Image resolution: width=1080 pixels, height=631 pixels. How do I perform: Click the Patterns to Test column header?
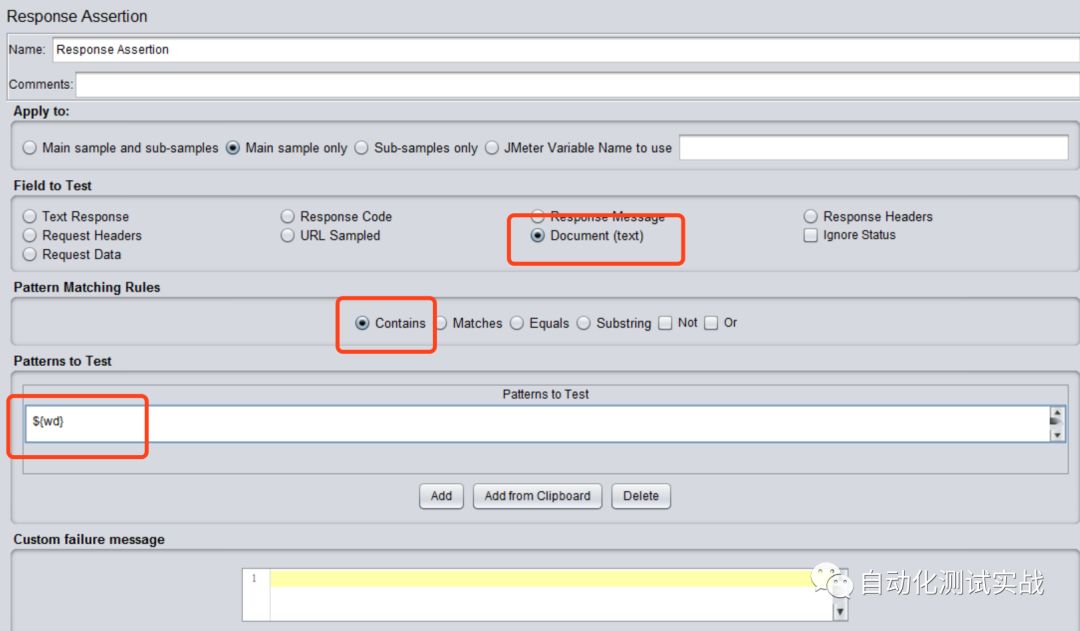[546, 395]
